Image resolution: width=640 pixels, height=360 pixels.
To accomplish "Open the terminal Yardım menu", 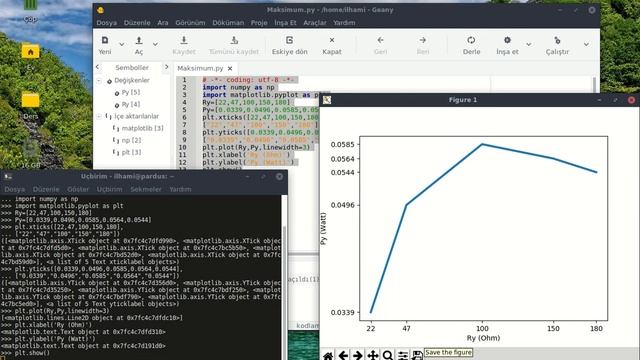I will [180, 189].
